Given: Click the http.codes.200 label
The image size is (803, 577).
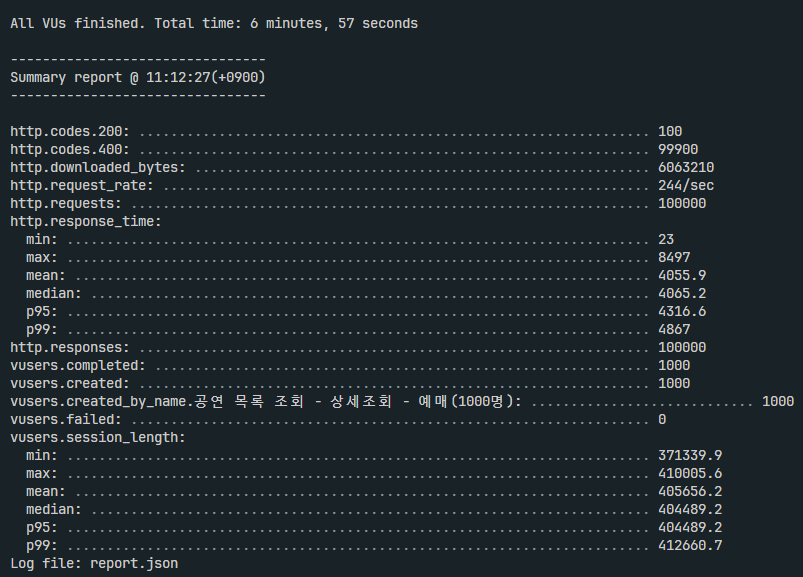Looking at the screenshot, I should (70, 132).
